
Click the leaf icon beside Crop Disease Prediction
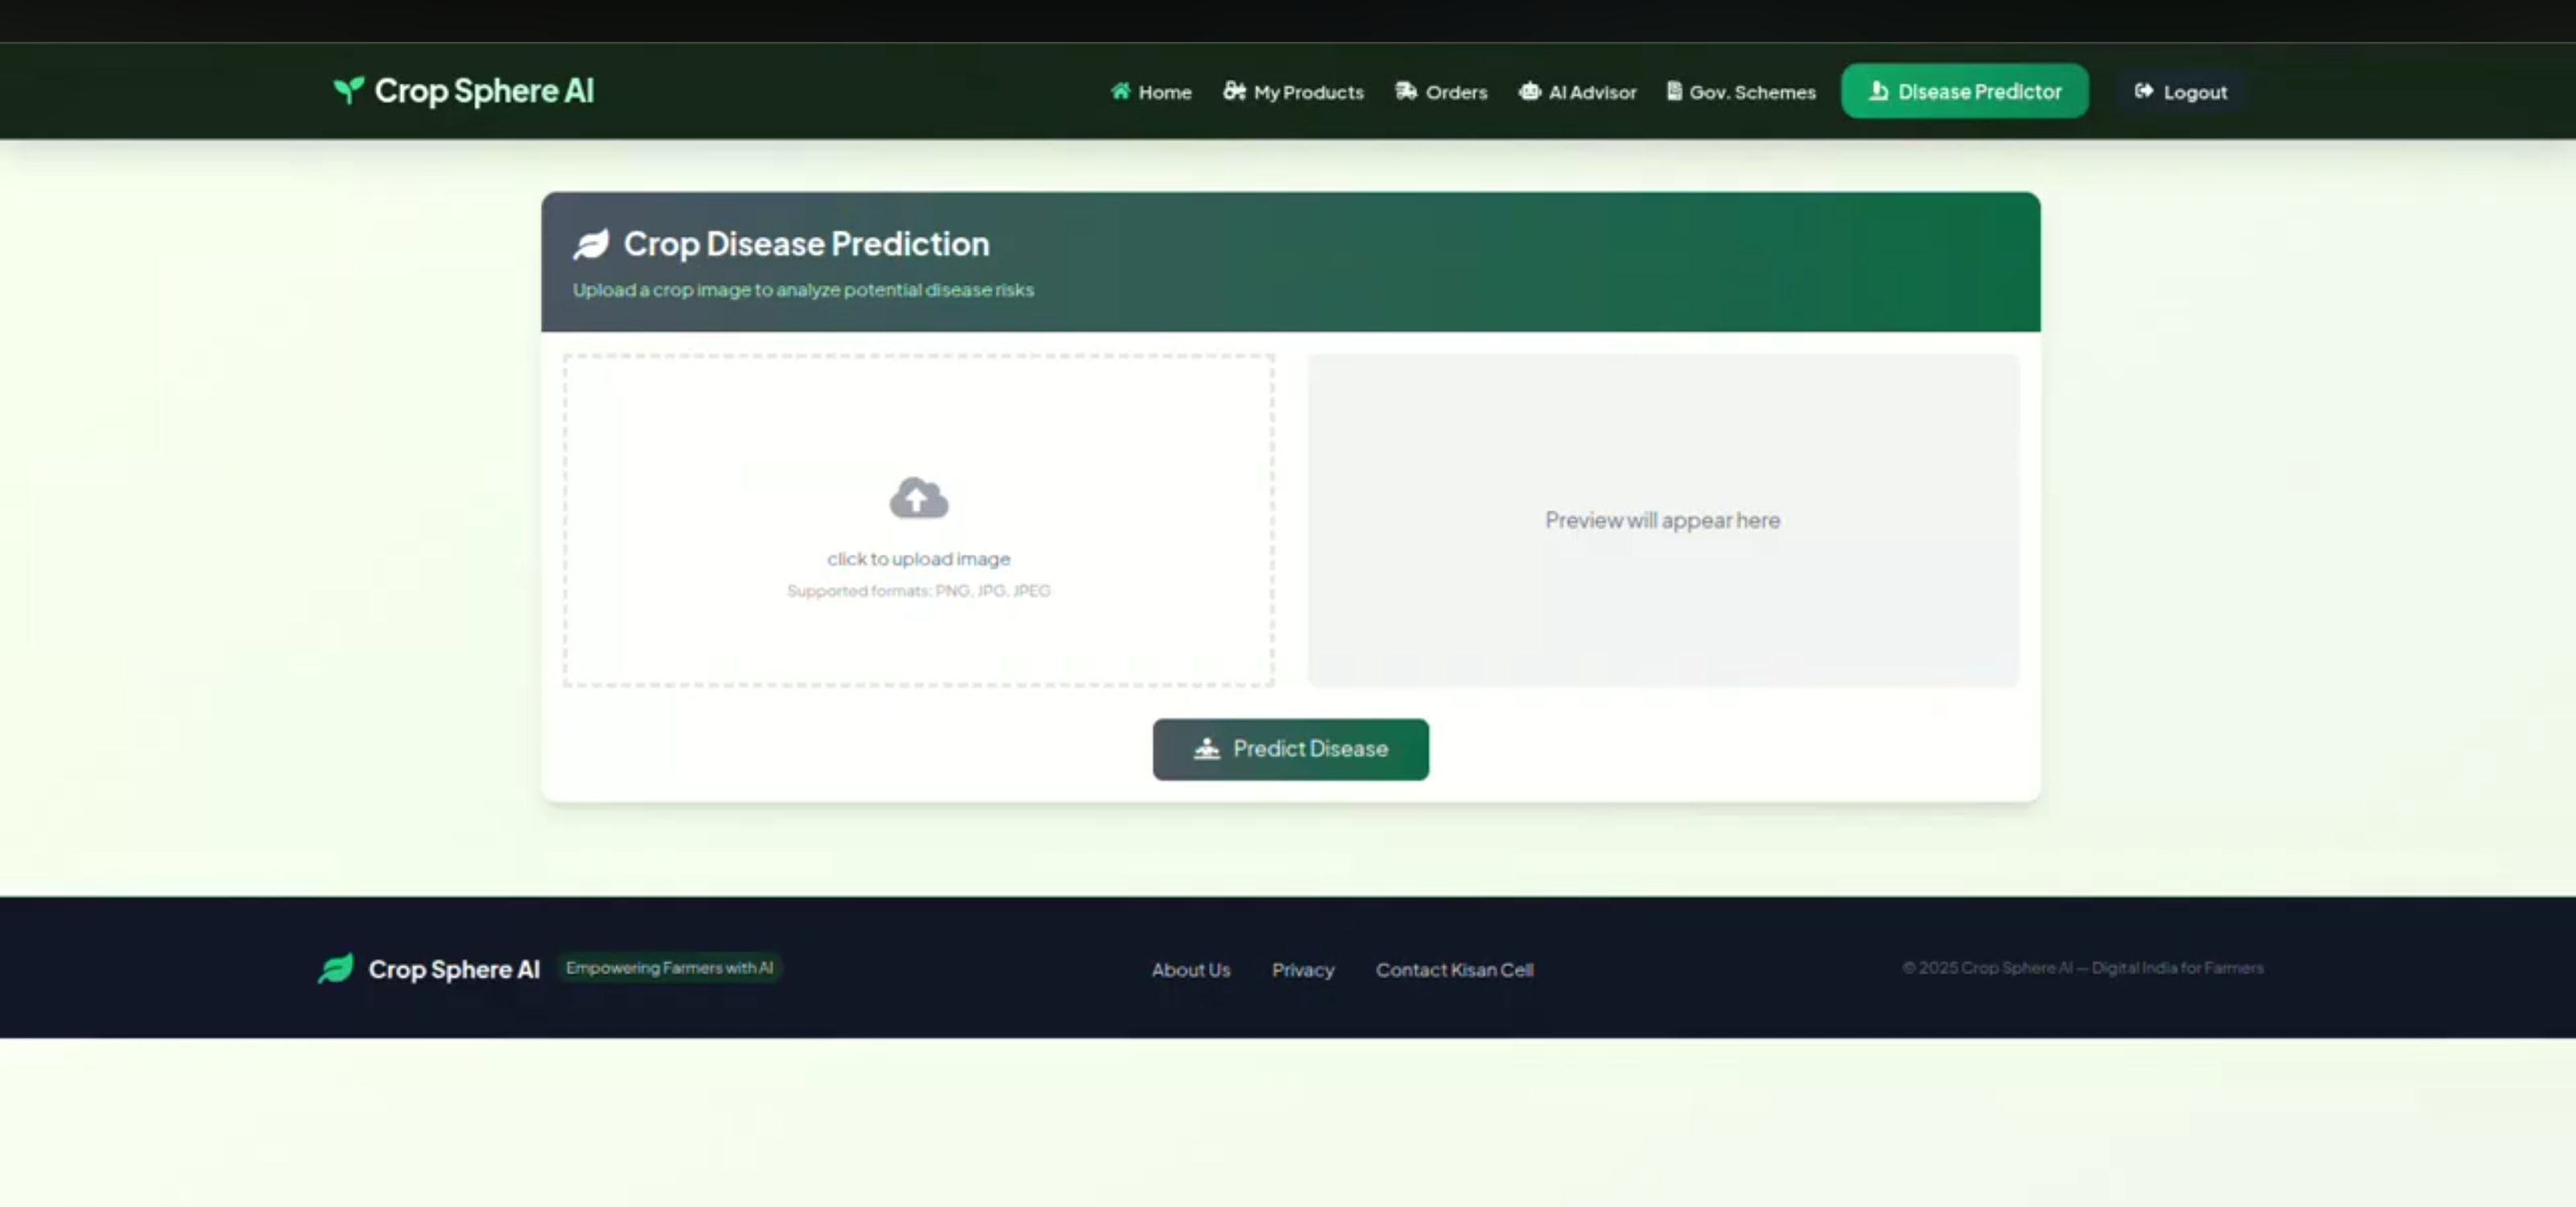(x=591, y=244)
